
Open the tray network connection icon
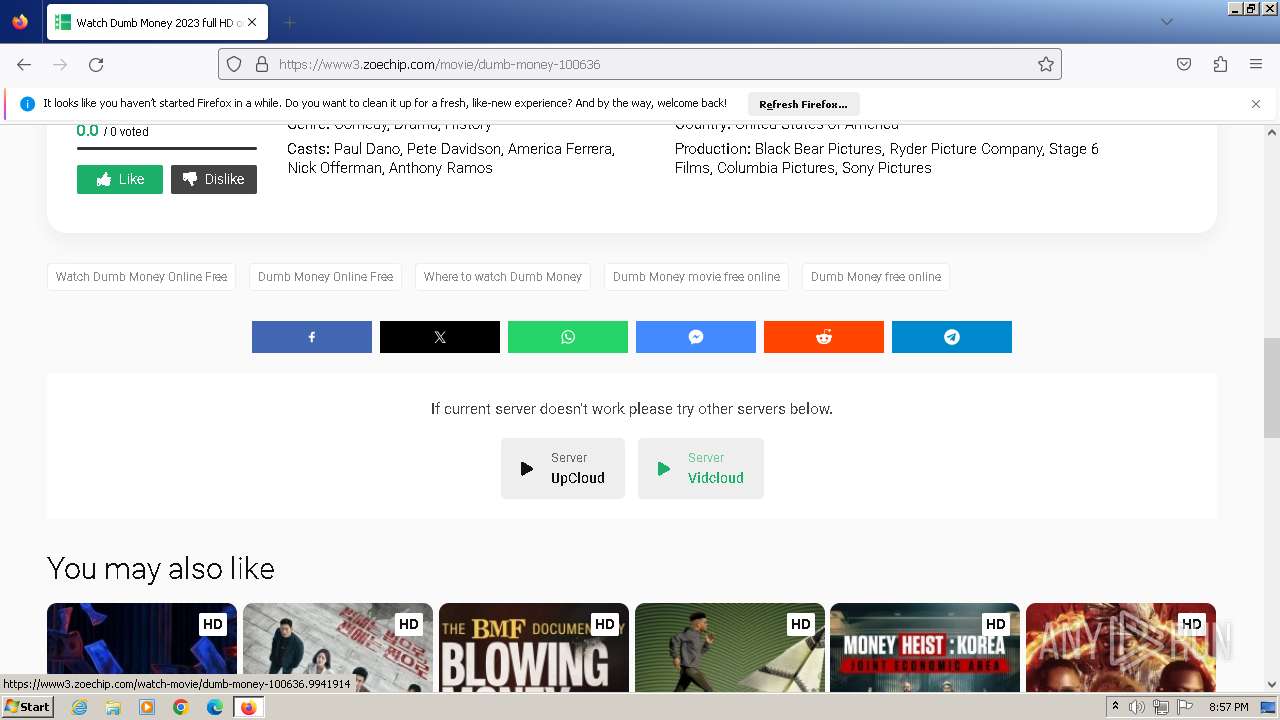(1161, 707)
